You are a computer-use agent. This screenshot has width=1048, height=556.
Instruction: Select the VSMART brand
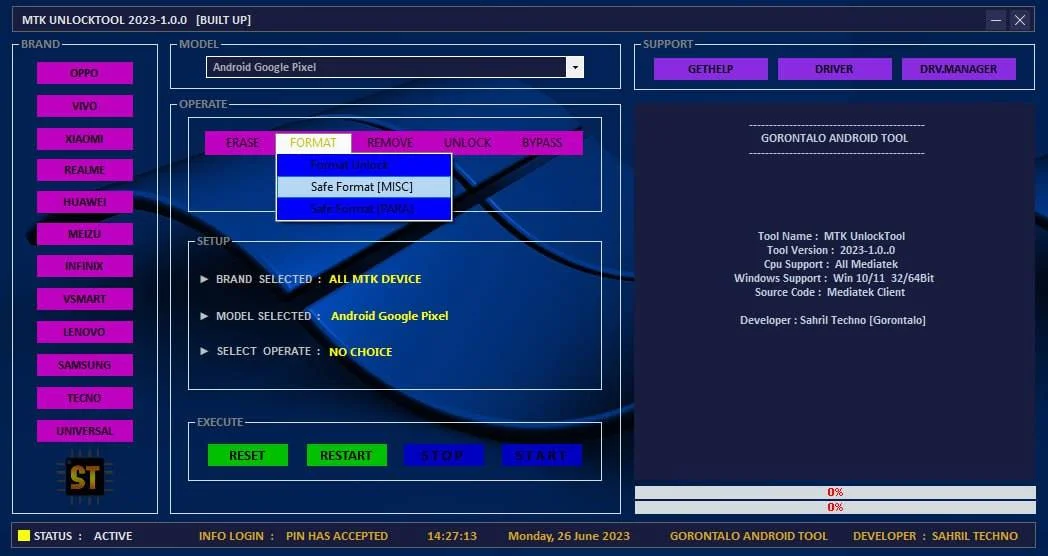(84, 299)
